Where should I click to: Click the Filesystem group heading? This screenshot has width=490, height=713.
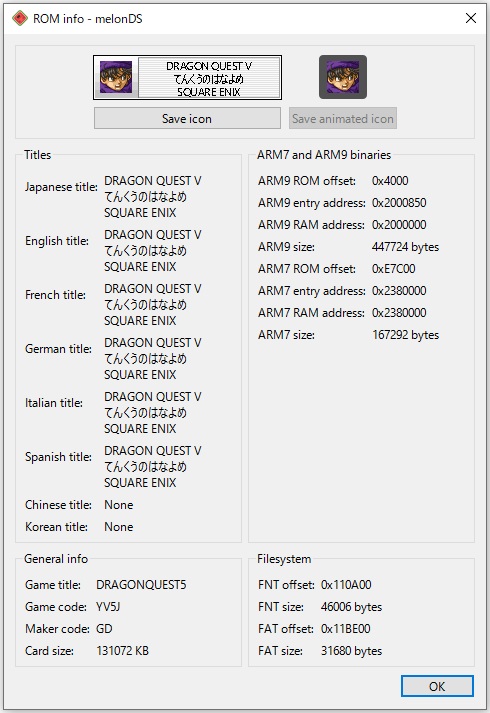point(284,558)
